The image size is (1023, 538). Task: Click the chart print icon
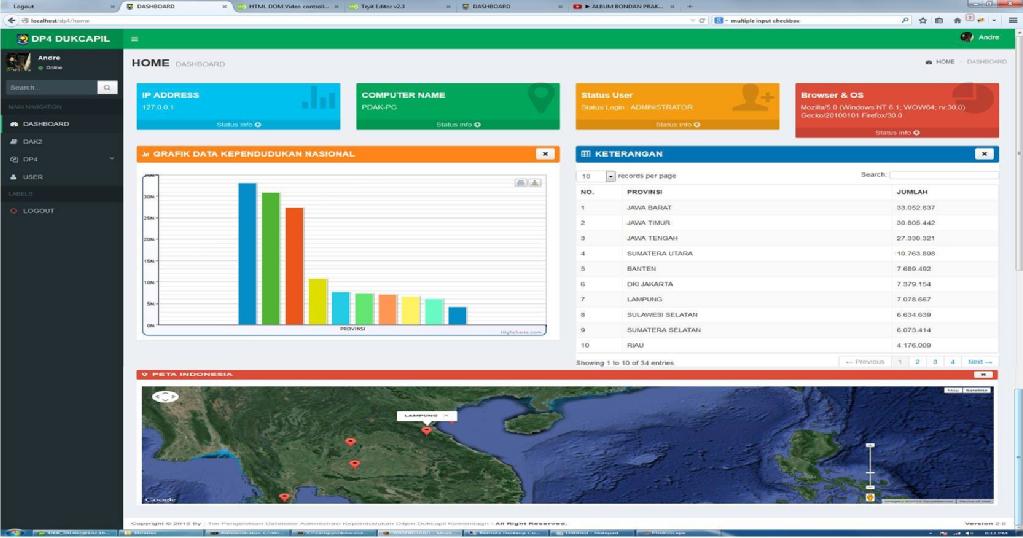521,182
